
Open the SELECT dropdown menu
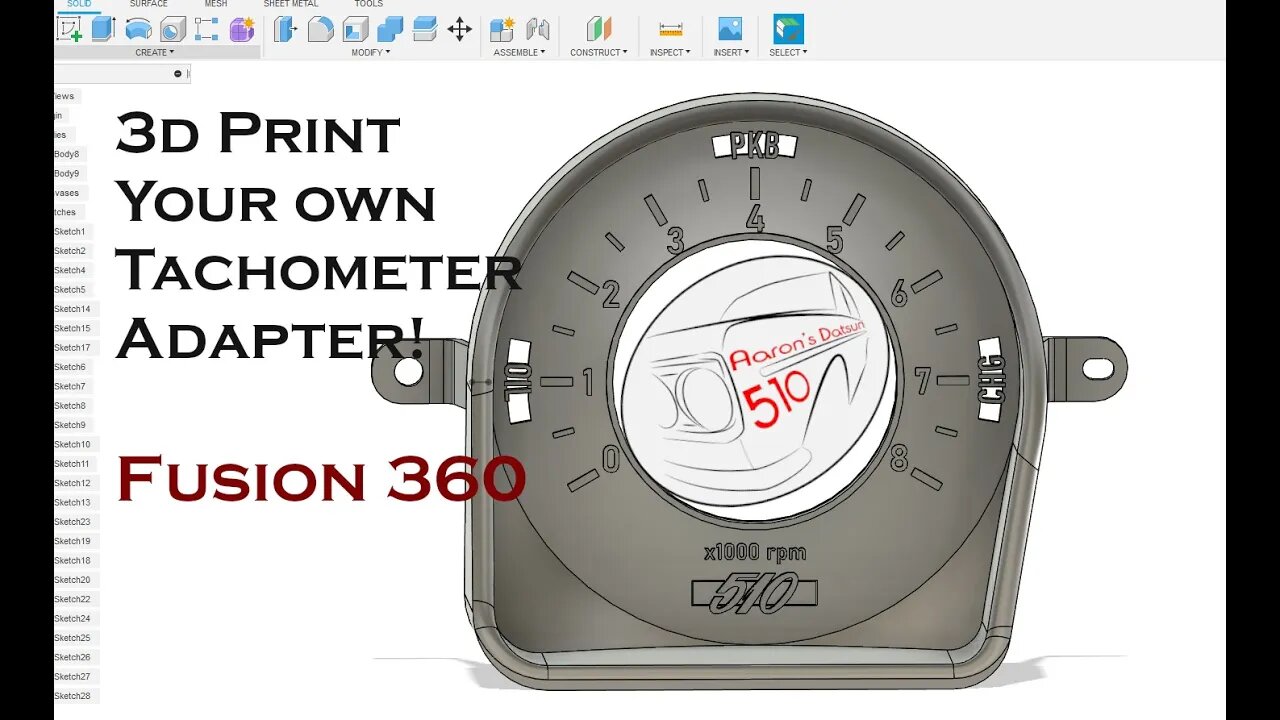(788, 52)
